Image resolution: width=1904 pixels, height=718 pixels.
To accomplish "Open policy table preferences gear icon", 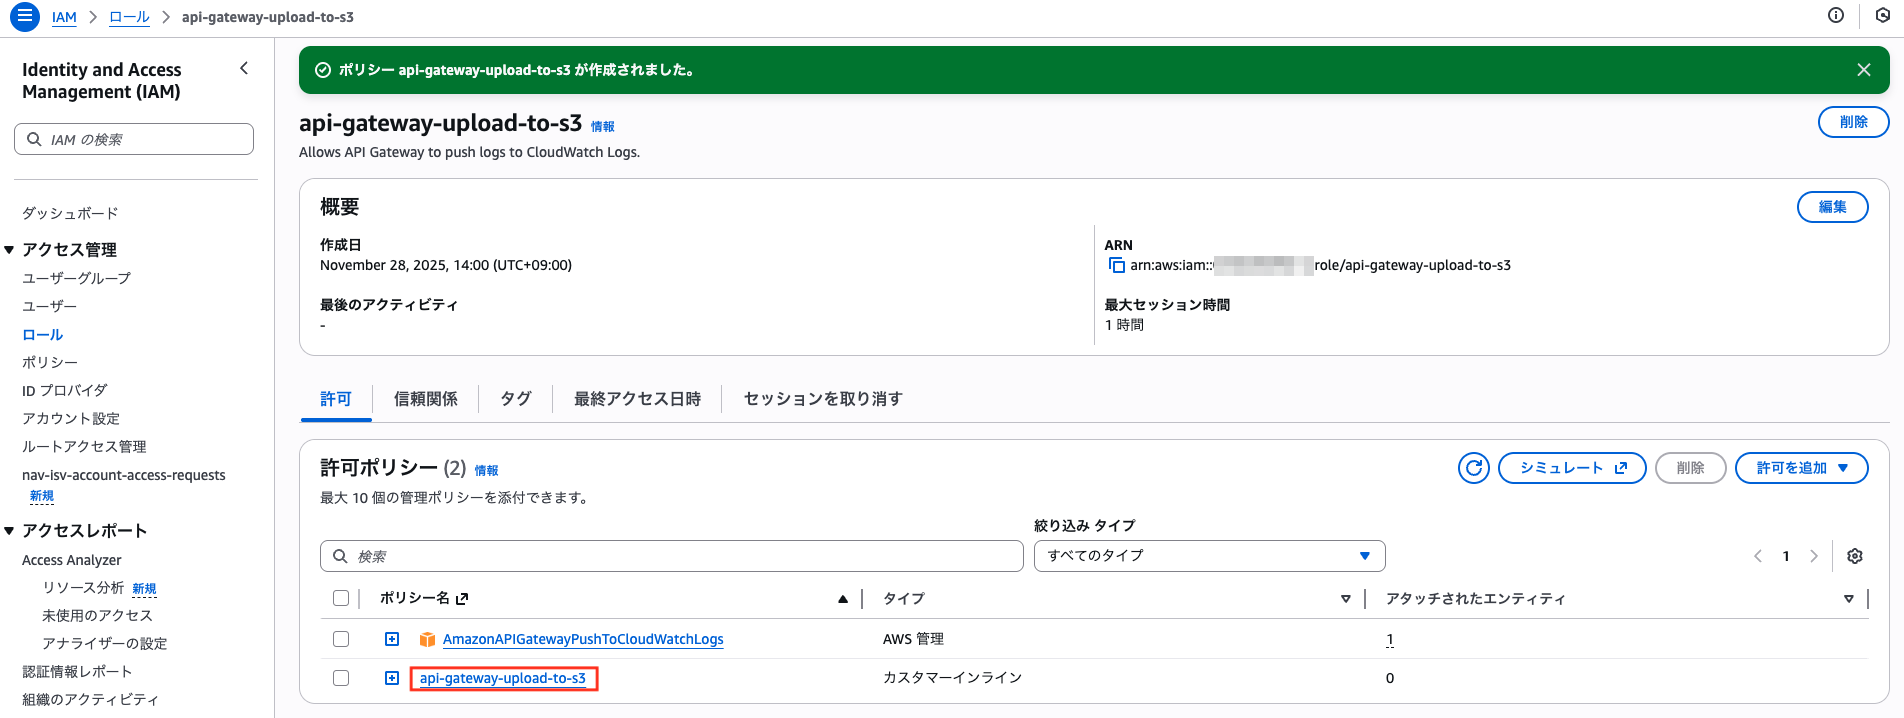I will point(1855,556).
